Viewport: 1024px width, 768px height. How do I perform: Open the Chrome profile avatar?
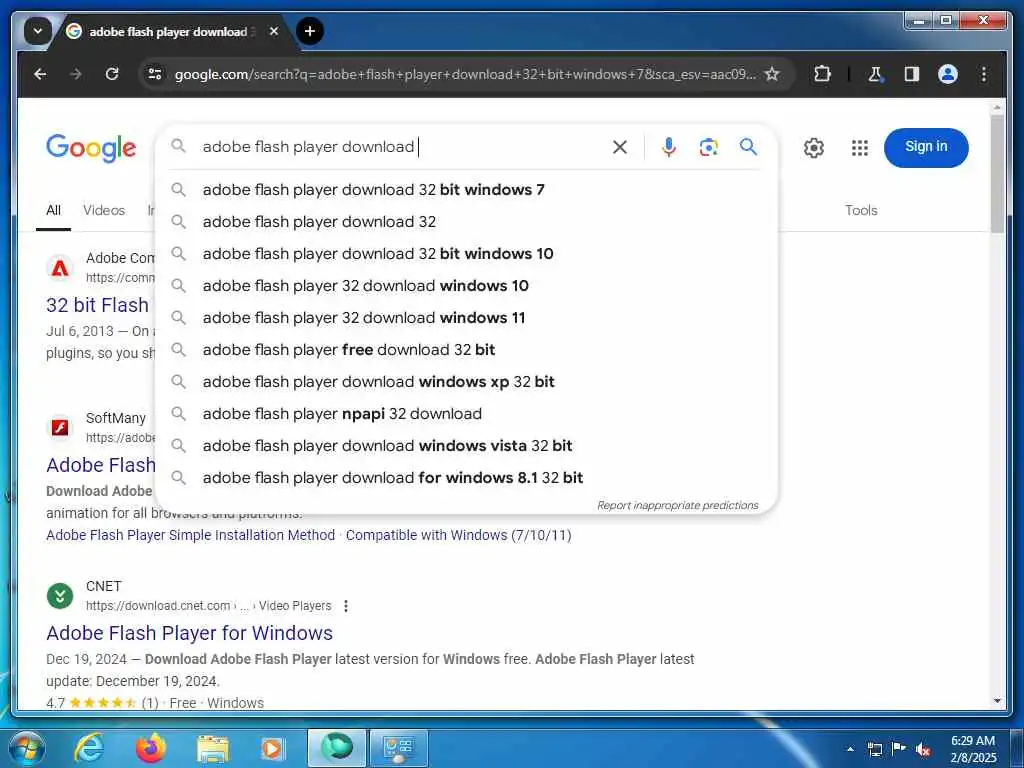tap(948, 74)
